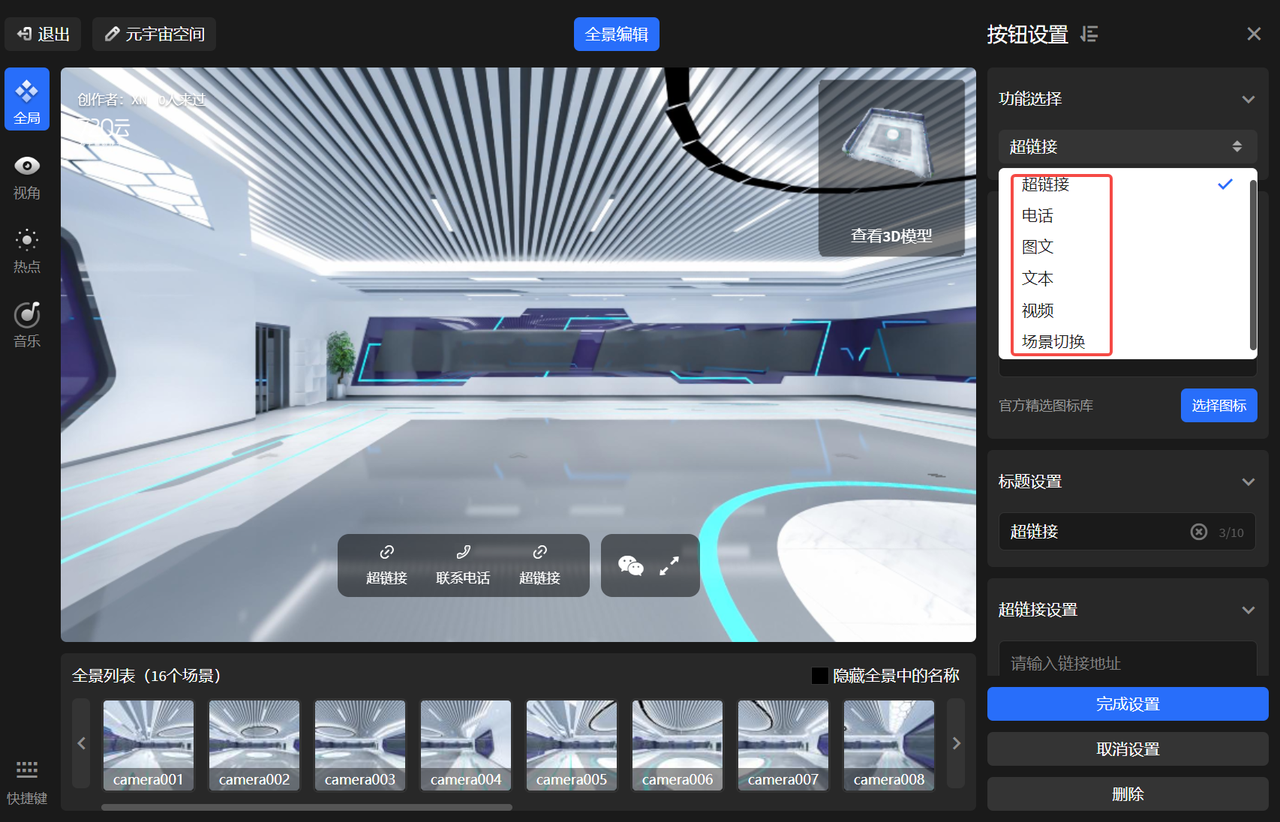Click the 完成设置 button
This screenshot has height=822, width=1280.
click(1127, 704)
